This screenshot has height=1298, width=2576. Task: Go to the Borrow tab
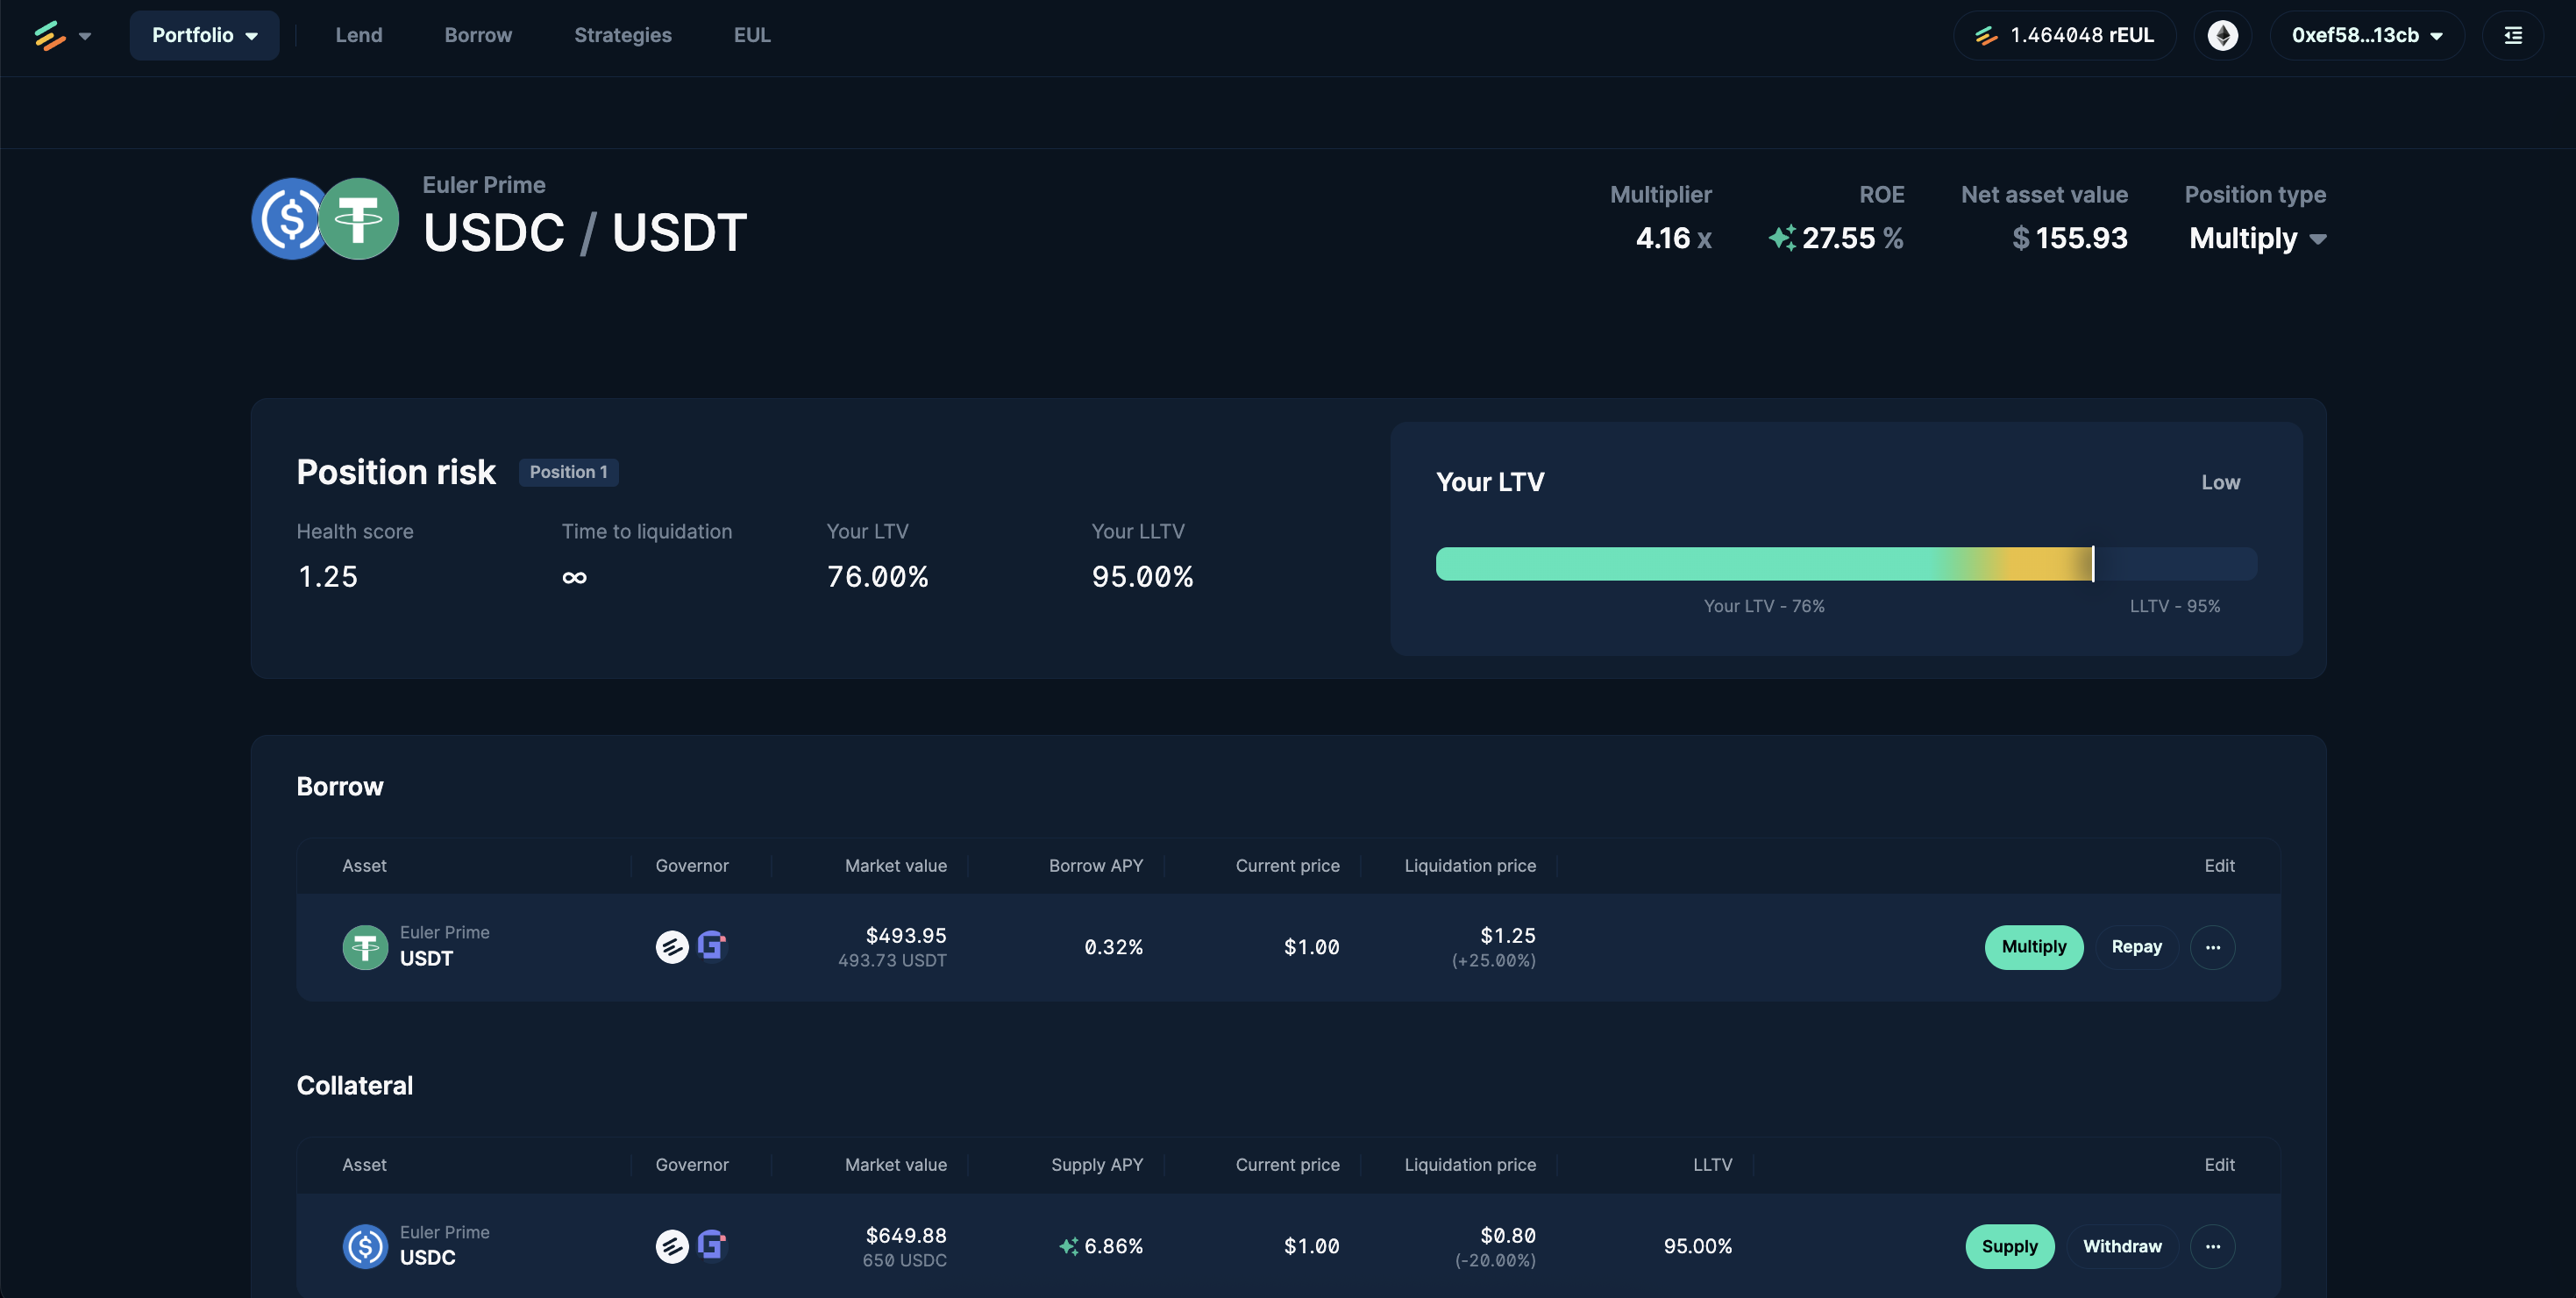[478, 35]
